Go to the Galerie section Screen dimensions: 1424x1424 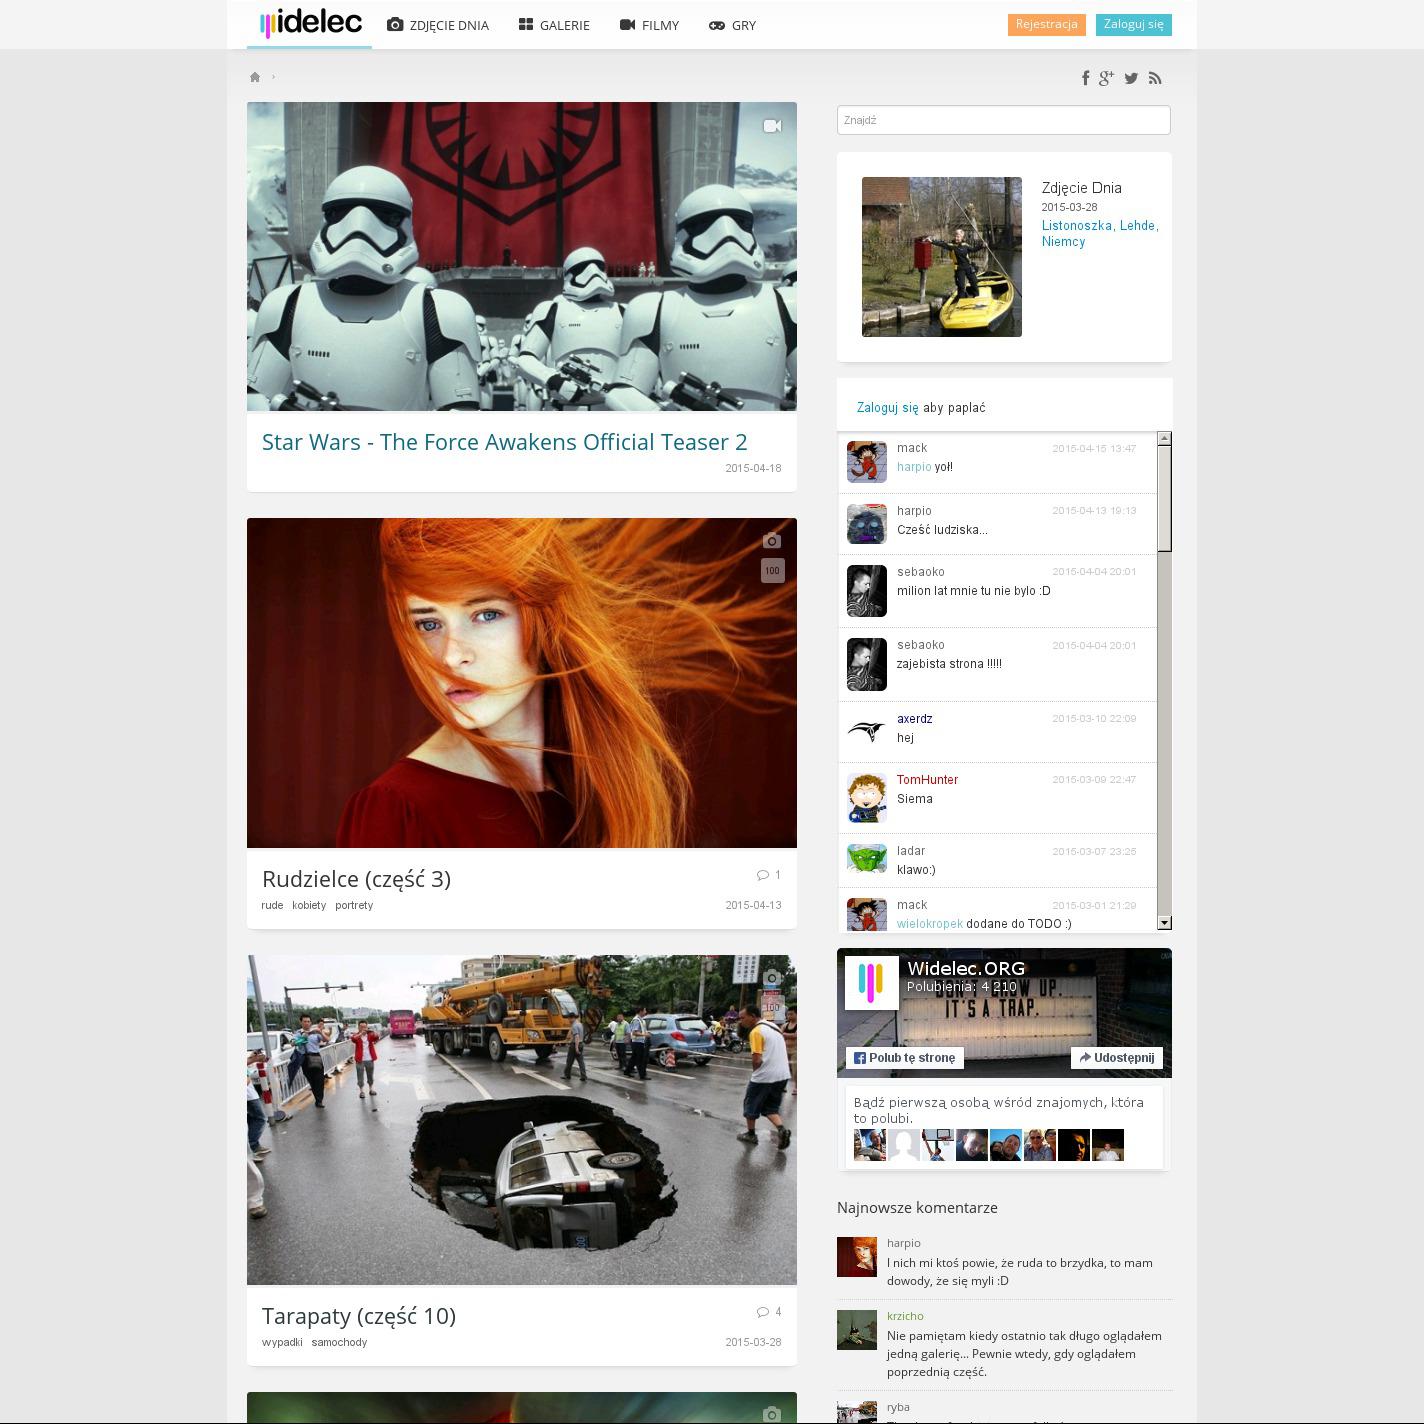554,25
